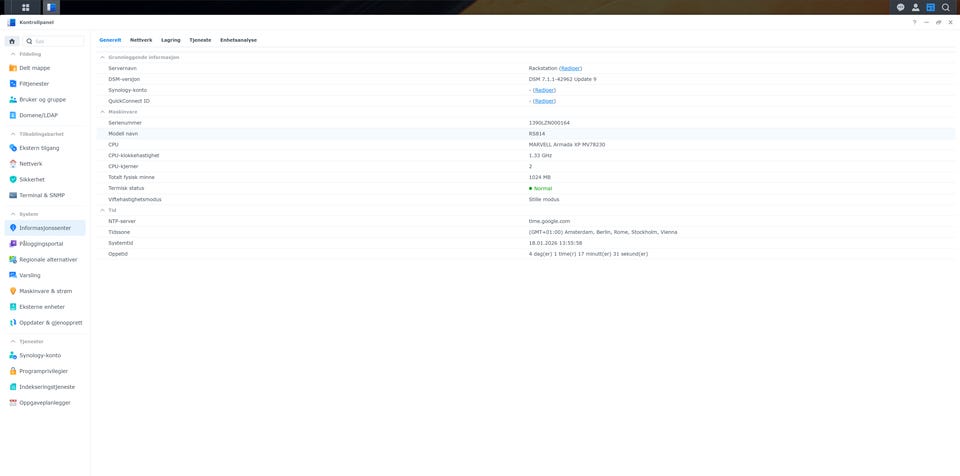Collapse the Maskinvare info group
The height and width of the screenshot is (476, 960).
(102, 112)
